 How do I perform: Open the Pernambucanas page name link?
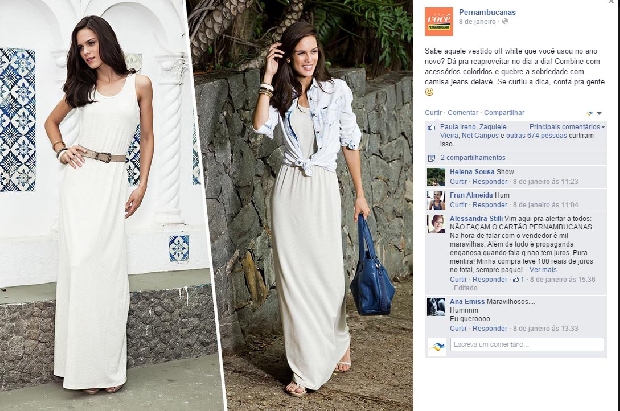point(487,12)
